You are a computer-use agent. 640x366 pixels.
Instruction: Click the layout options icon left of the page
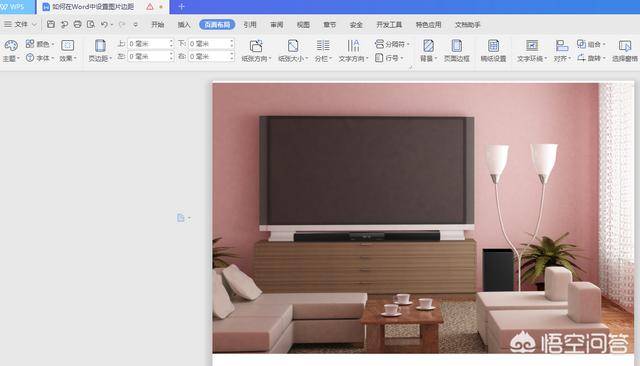pos(181,218)
